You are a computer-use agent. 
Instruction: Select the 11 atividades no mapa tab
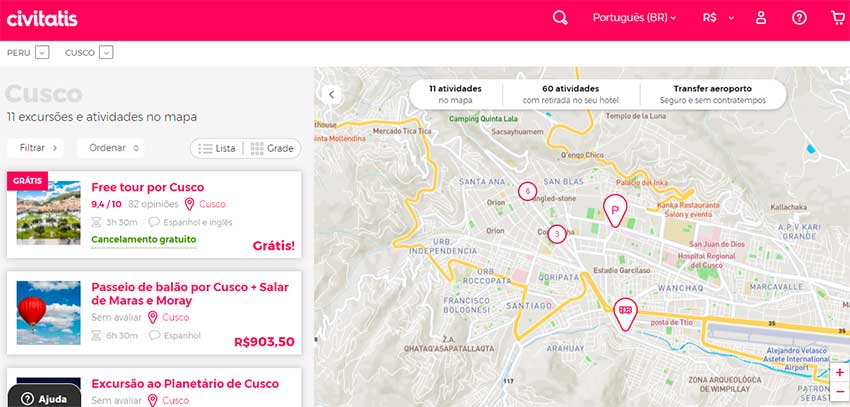455,94
